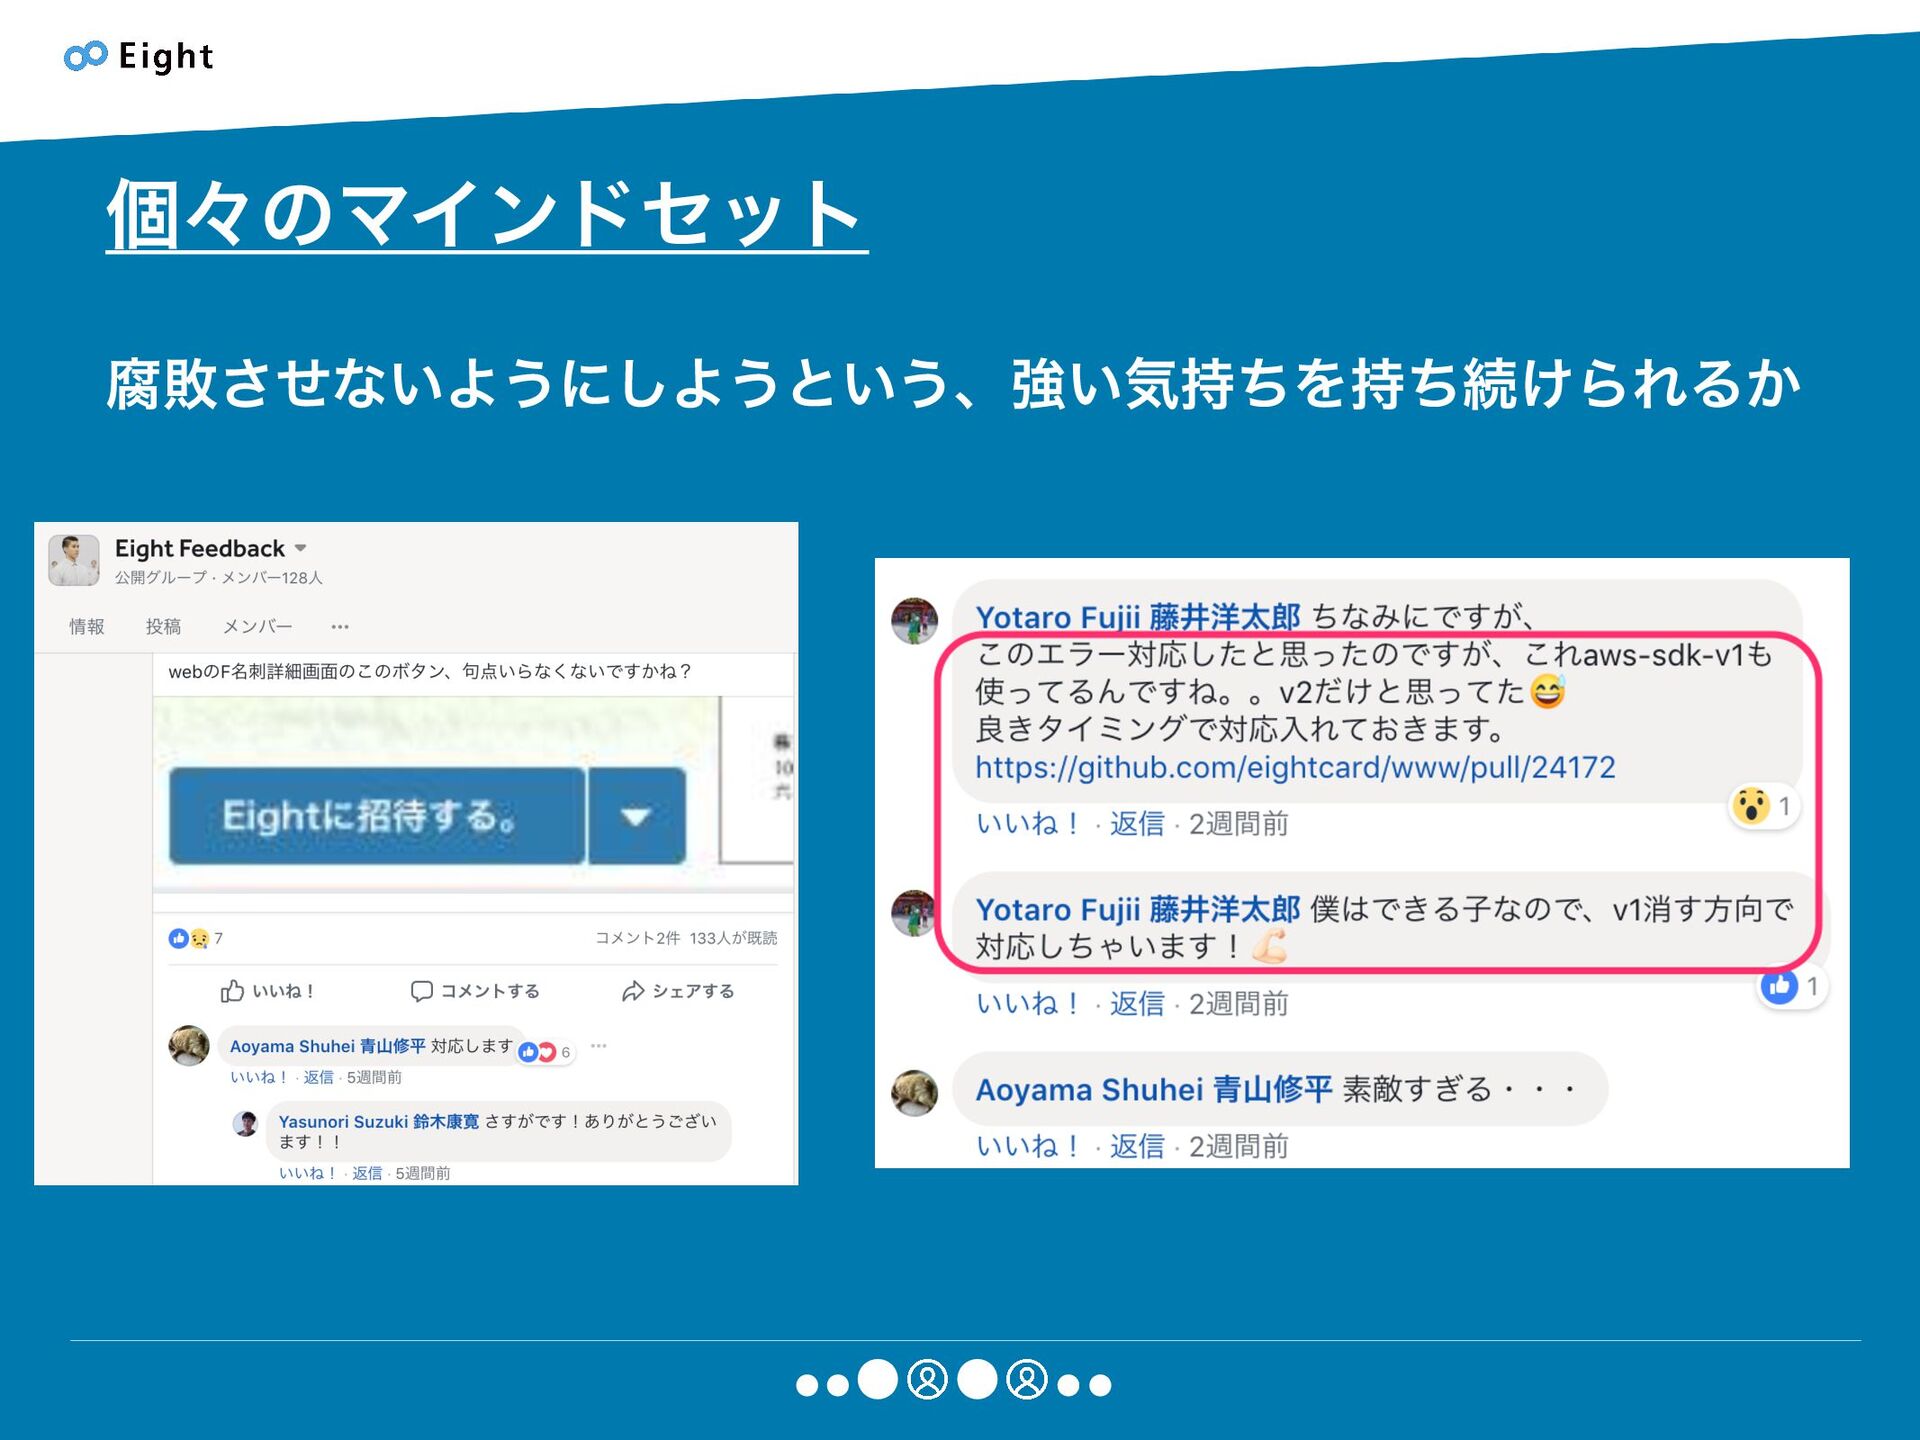Open options ellipsis next to 対応します comment
This screenshot has height=1440, width=1920.
pyautogui.click(x=599, y=1046)
